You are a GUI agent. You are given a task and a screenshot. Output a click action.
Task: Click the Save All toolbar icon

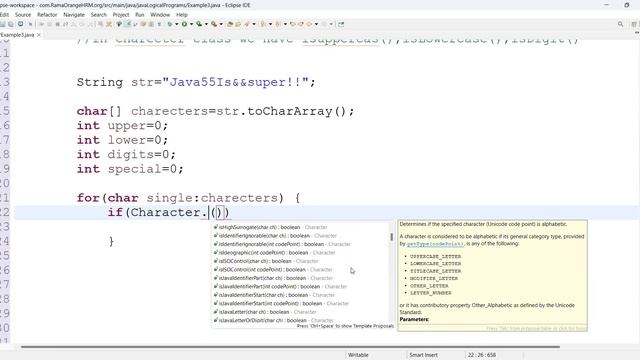click(x=11, y=24)
